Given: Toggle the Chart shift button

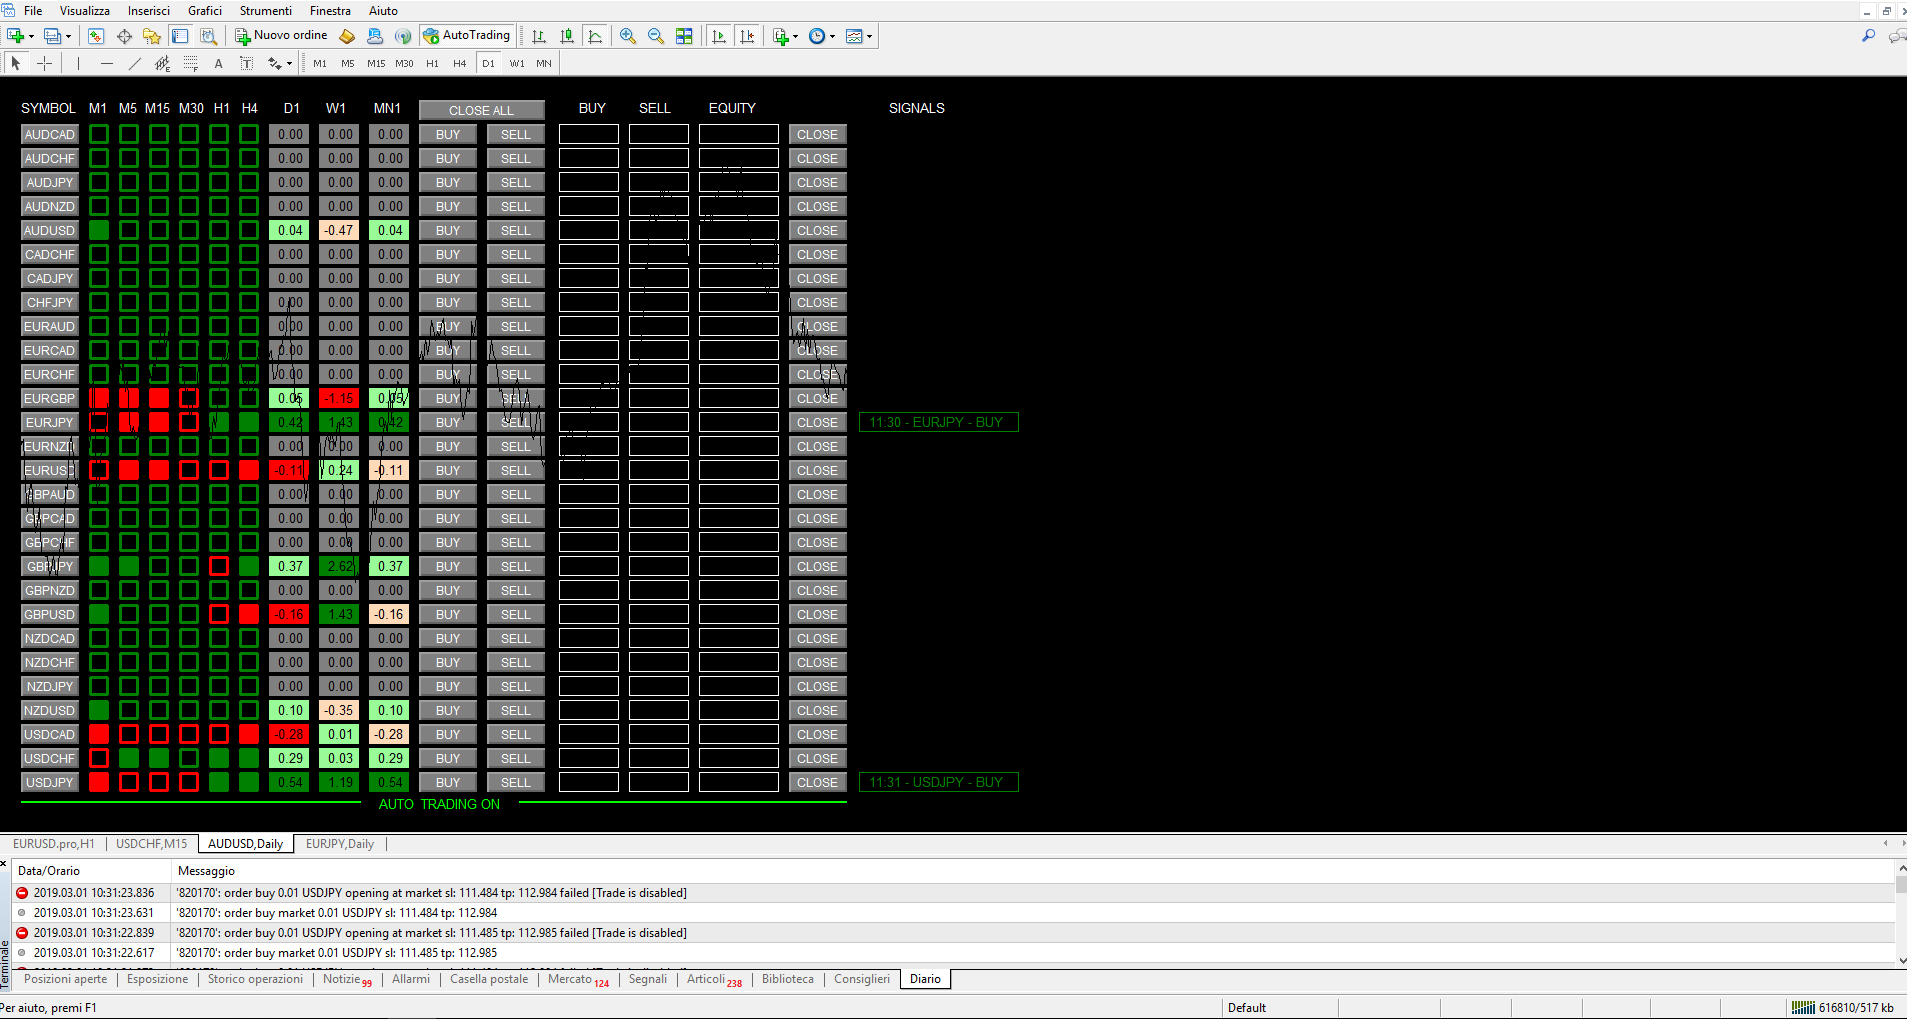Looking at the screenshot, I should [746, 36].
